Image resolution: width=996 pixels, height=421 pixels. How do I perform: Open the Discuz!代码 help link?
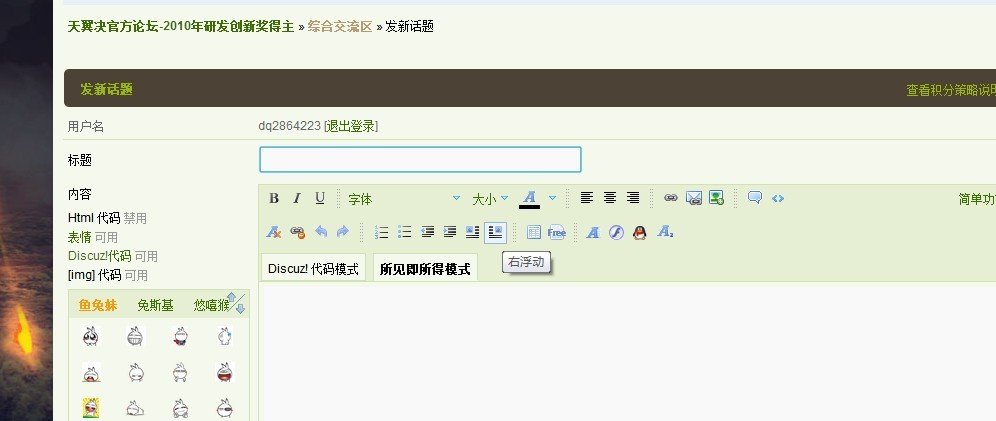(99, 256)
